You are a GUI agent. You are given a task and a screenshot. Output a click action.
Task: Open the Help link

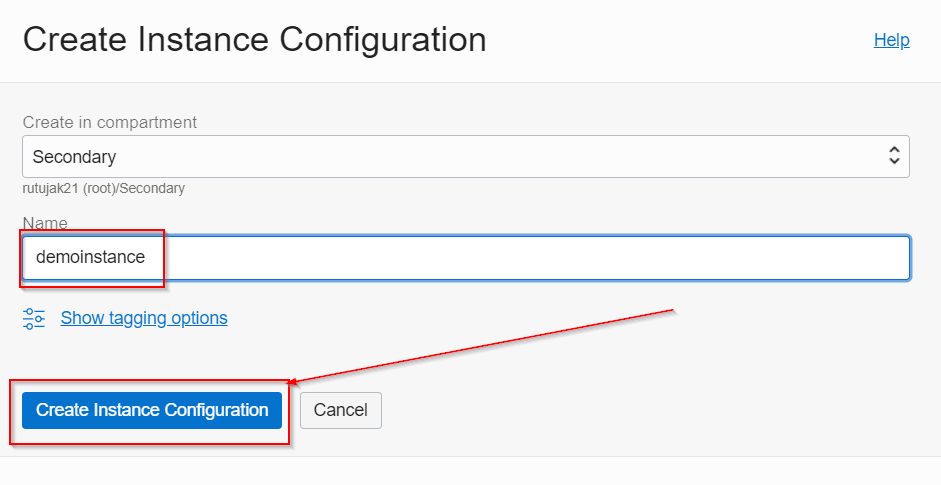click(891, 40)
